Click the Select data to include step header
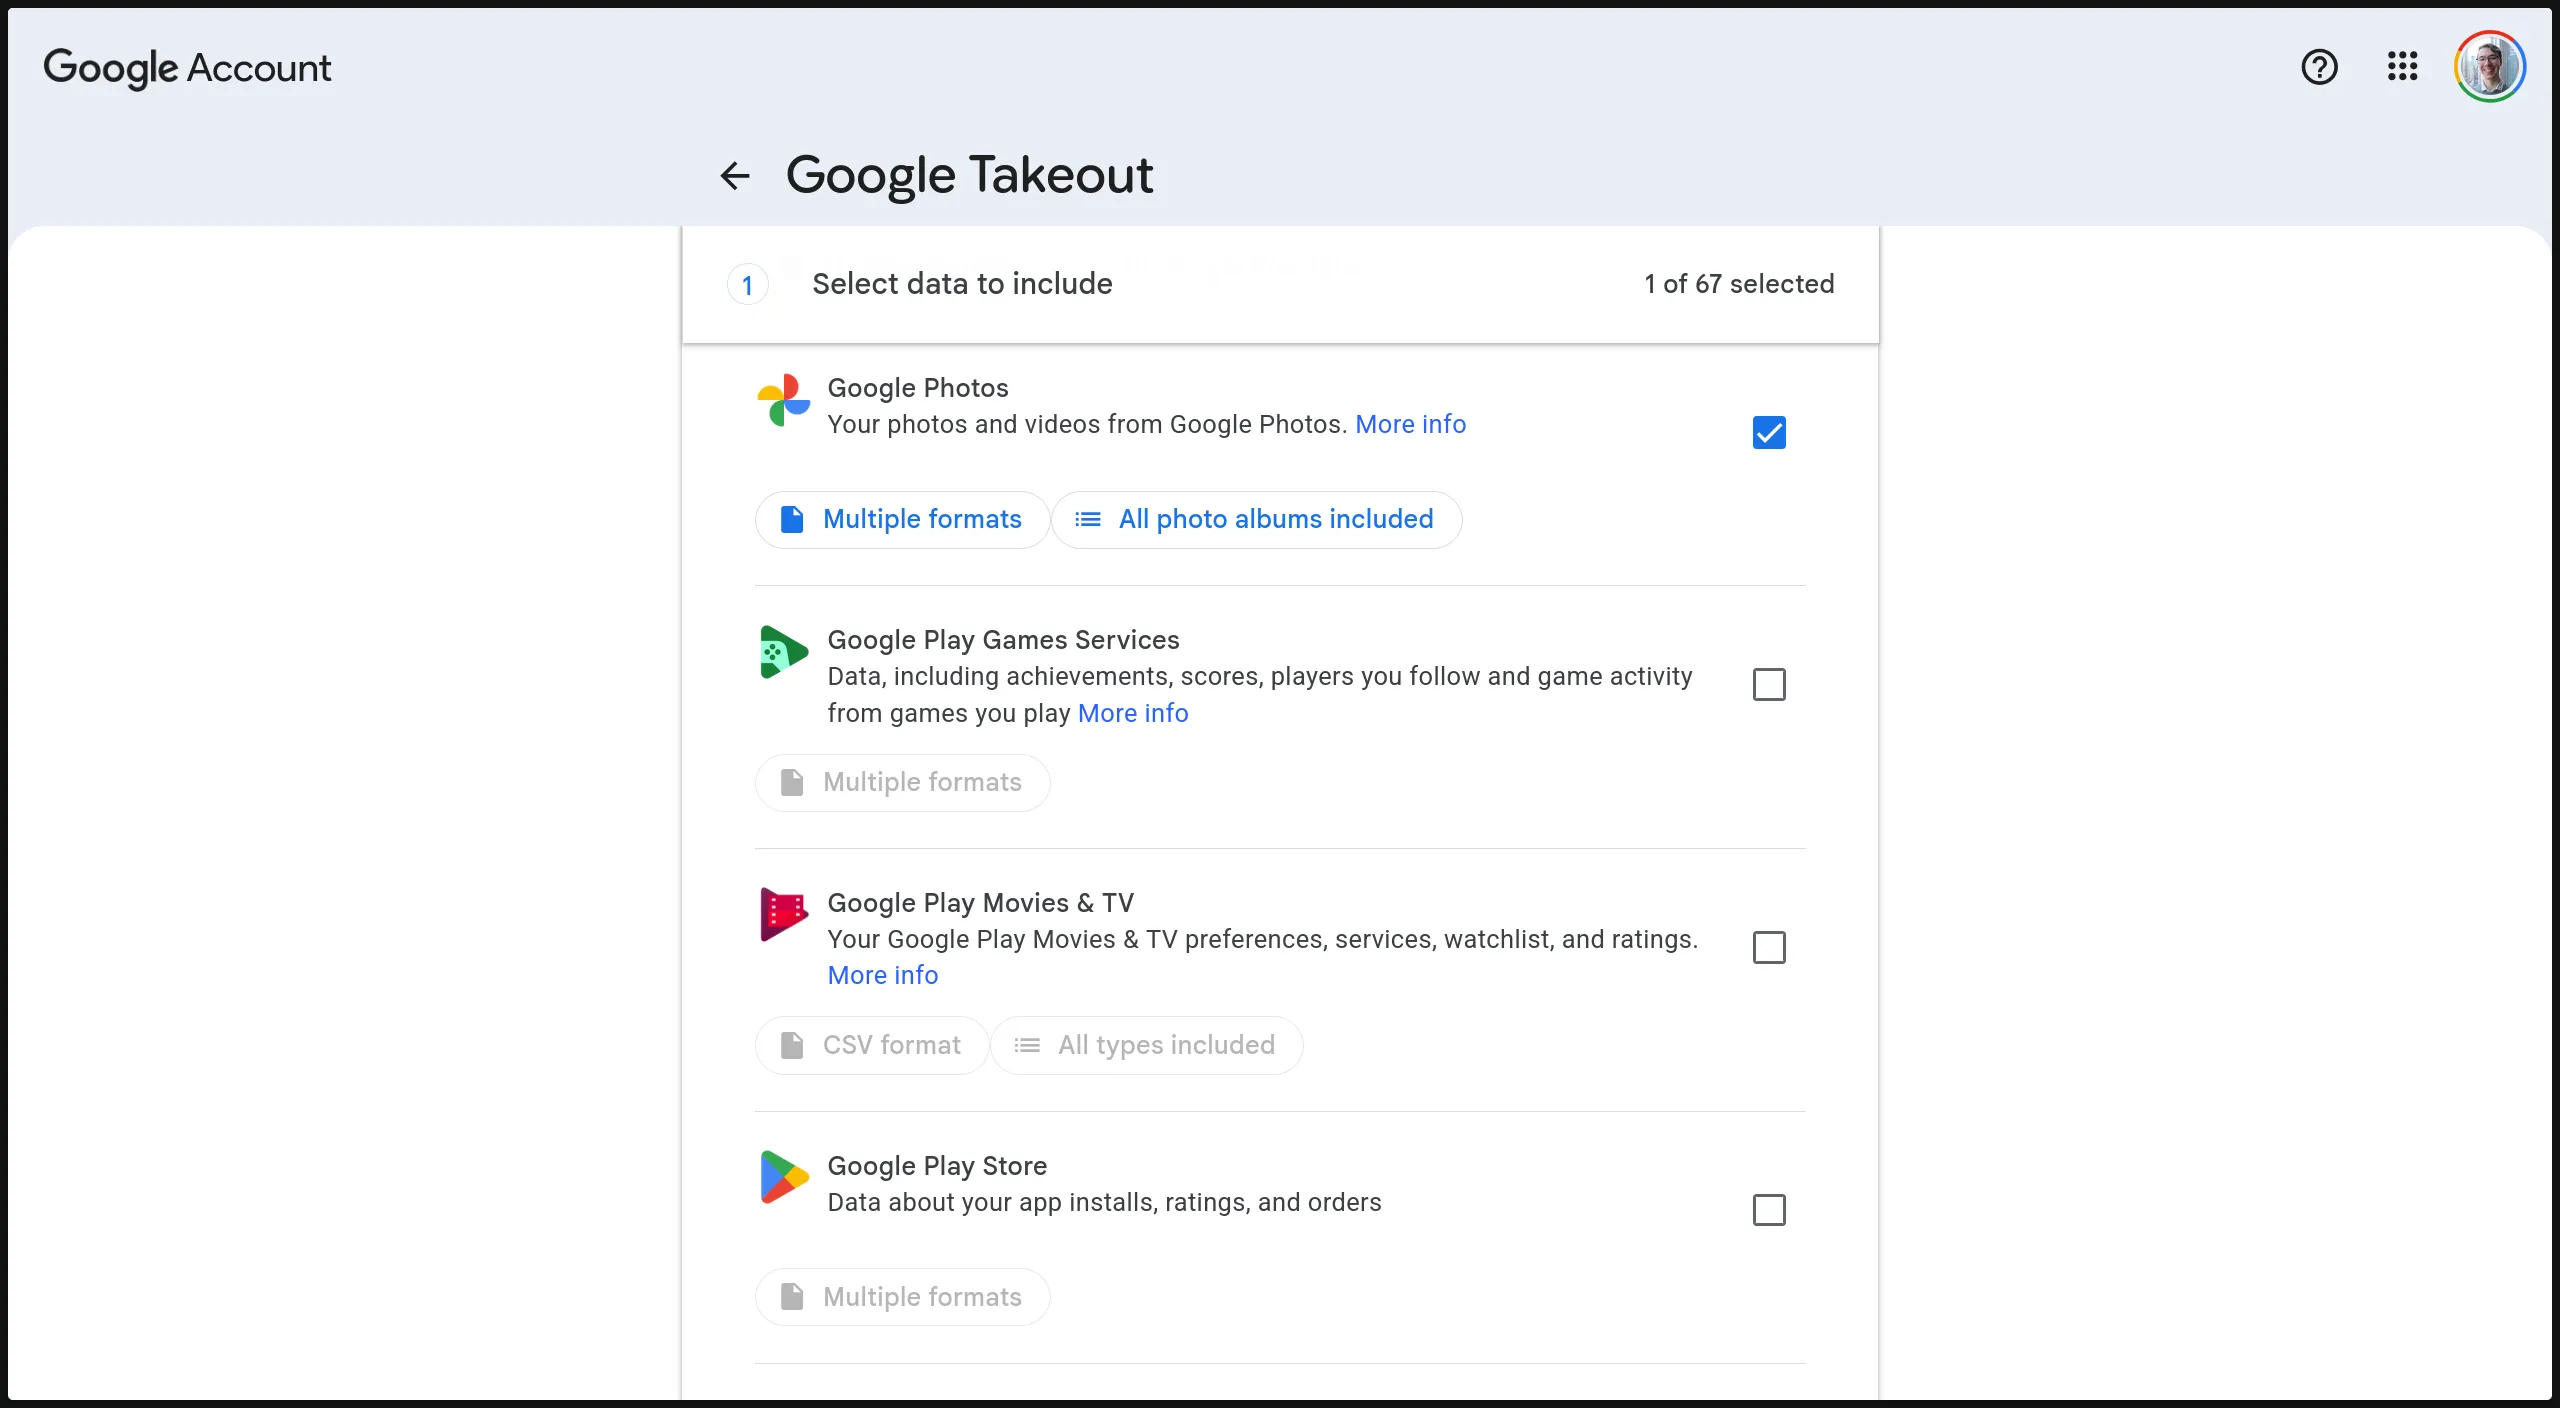Screen dimensions: 2560x1408 (x=1280, y=285)
